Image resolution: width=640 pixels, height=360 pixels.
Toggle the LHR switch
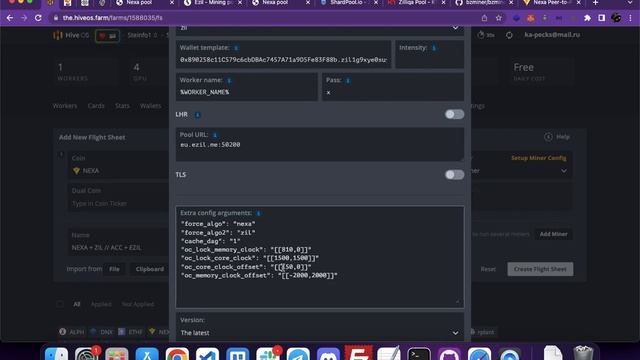click(x=454, y=114)
